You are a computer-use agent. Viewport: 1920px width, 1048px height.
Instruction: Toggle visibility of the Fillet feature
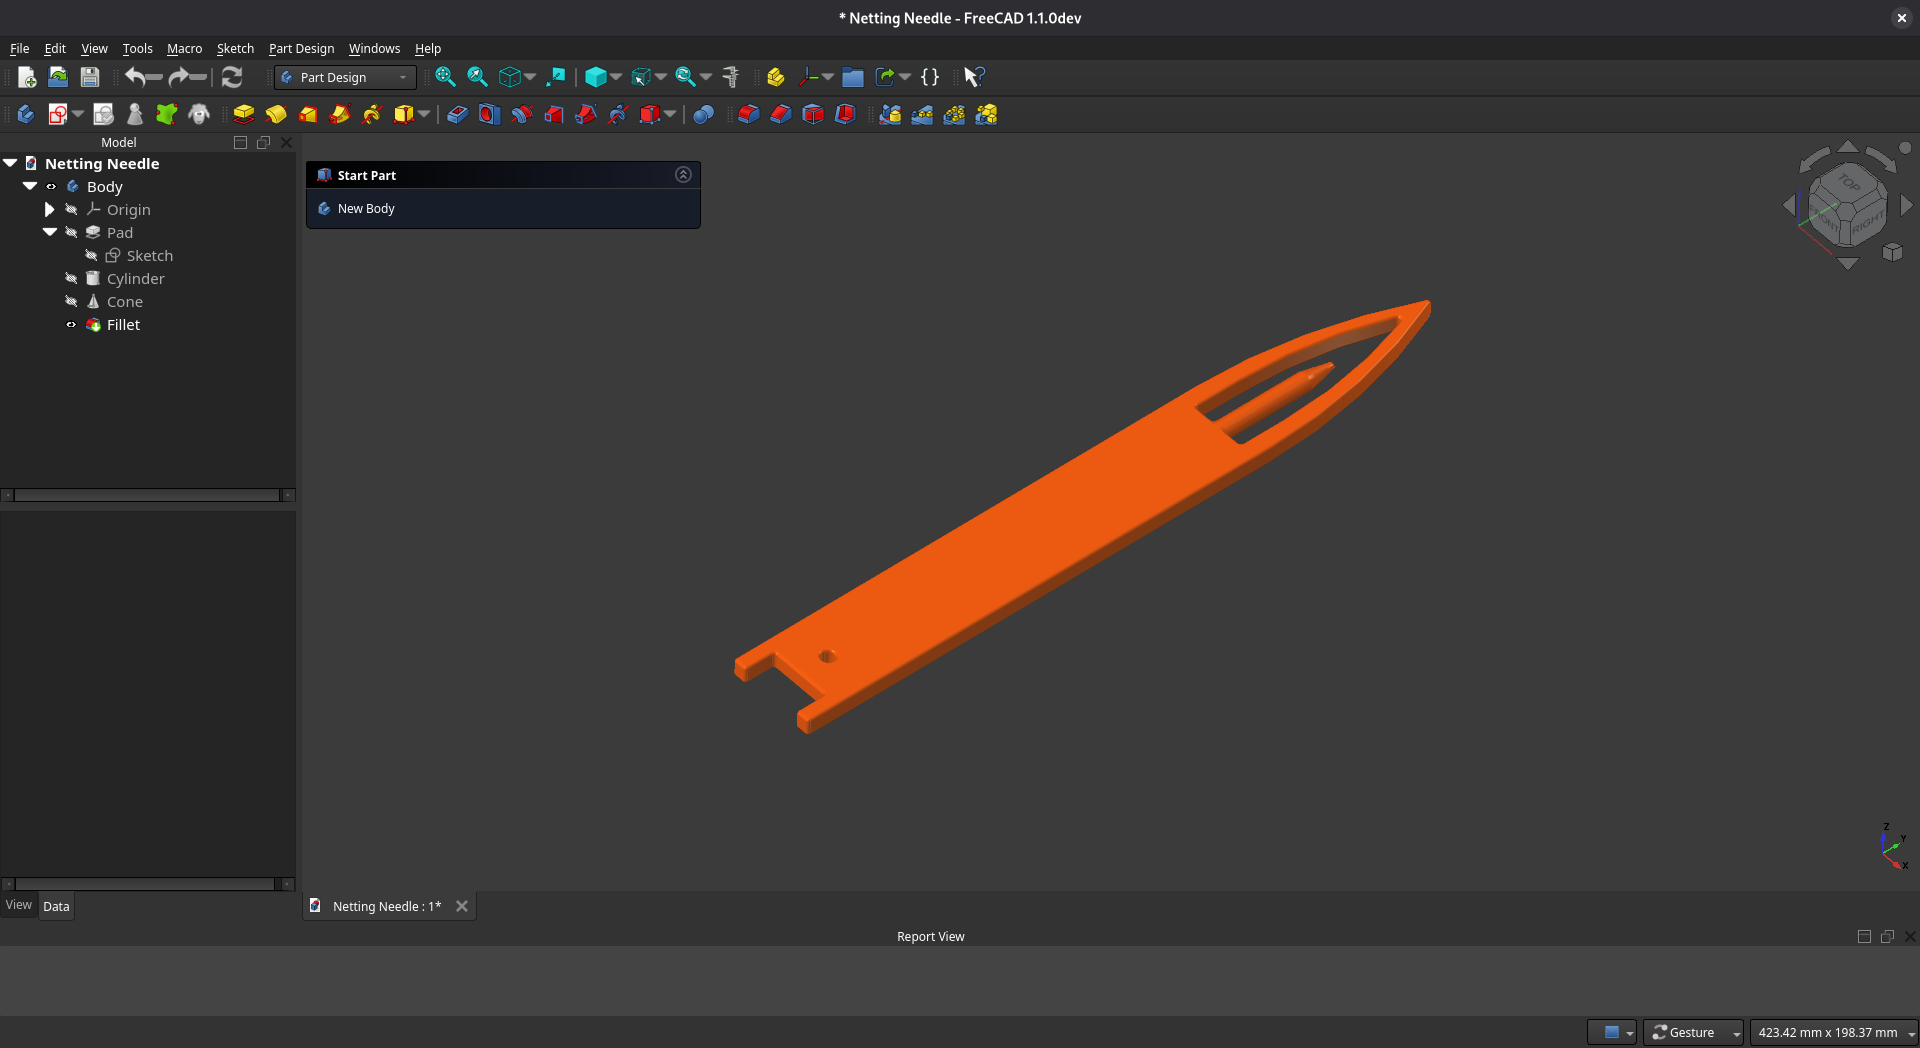(x=71, y=325)
